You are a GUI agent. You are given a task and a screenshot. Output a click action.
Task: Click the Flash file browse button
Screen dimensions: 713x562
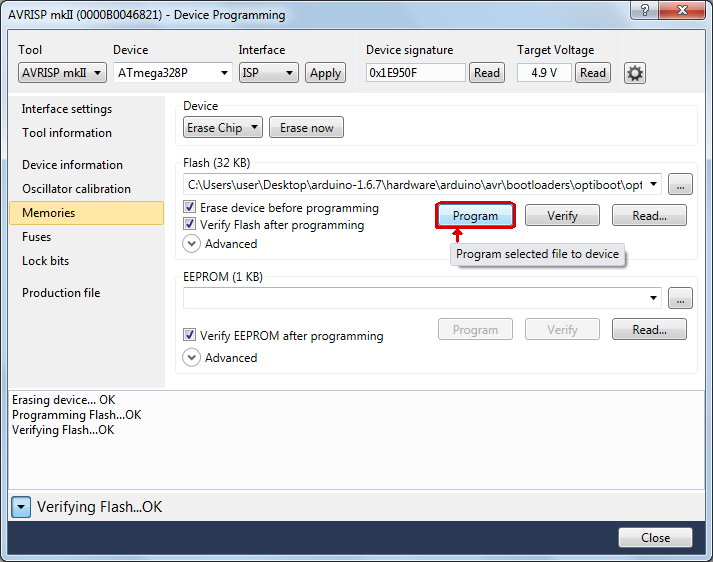coord(680,184)
